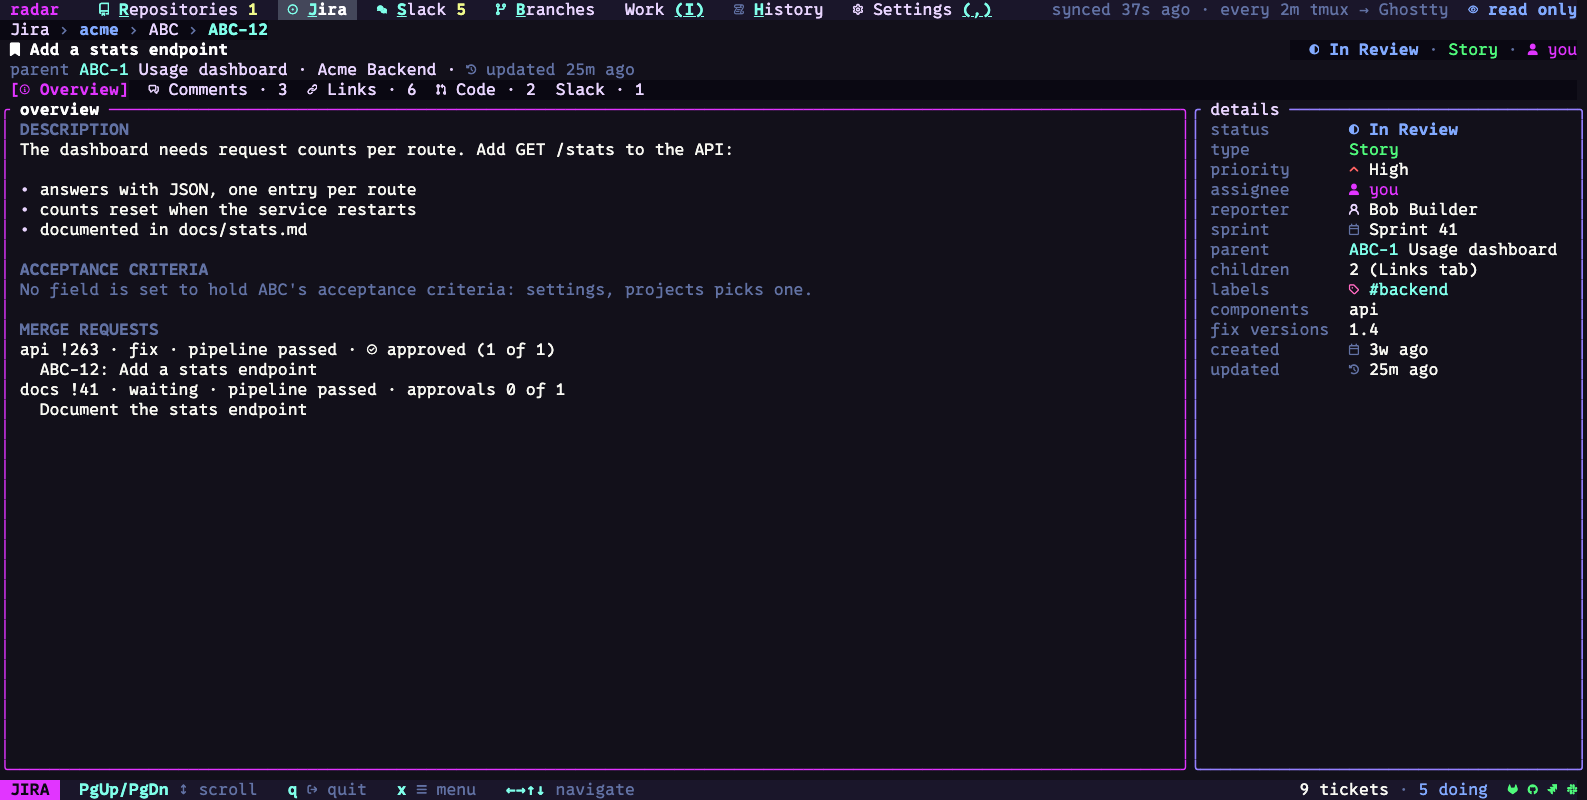The height and width of the screenshot is (800, 1587).
Task: Click the history icon beside updated 25m ago in details
Action: [x=1354, y=369]
